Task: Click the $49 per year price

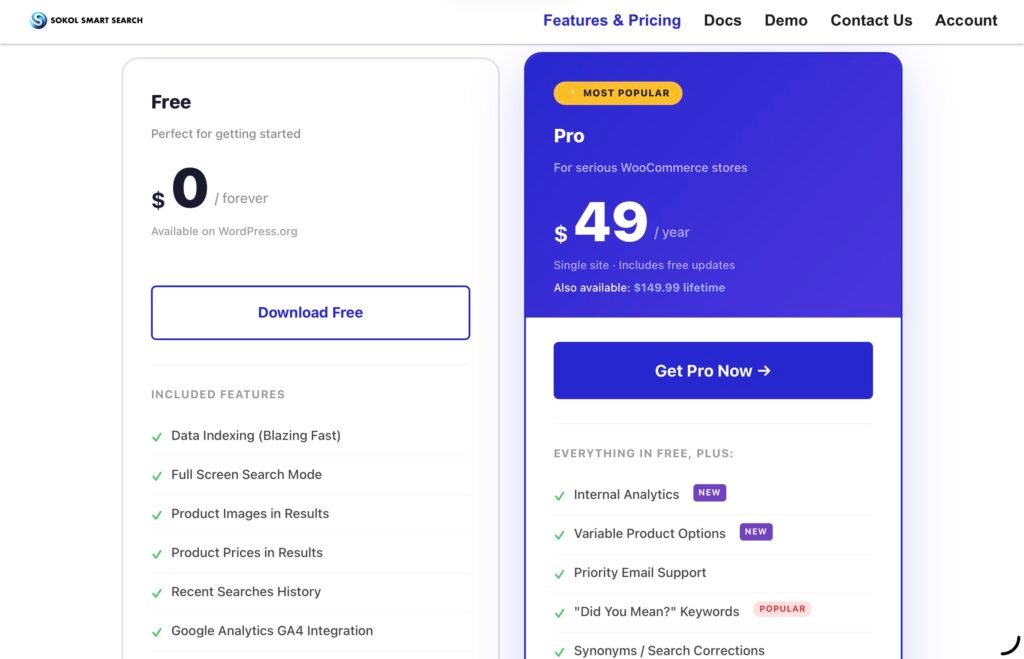Action: [x=622, y=223]
